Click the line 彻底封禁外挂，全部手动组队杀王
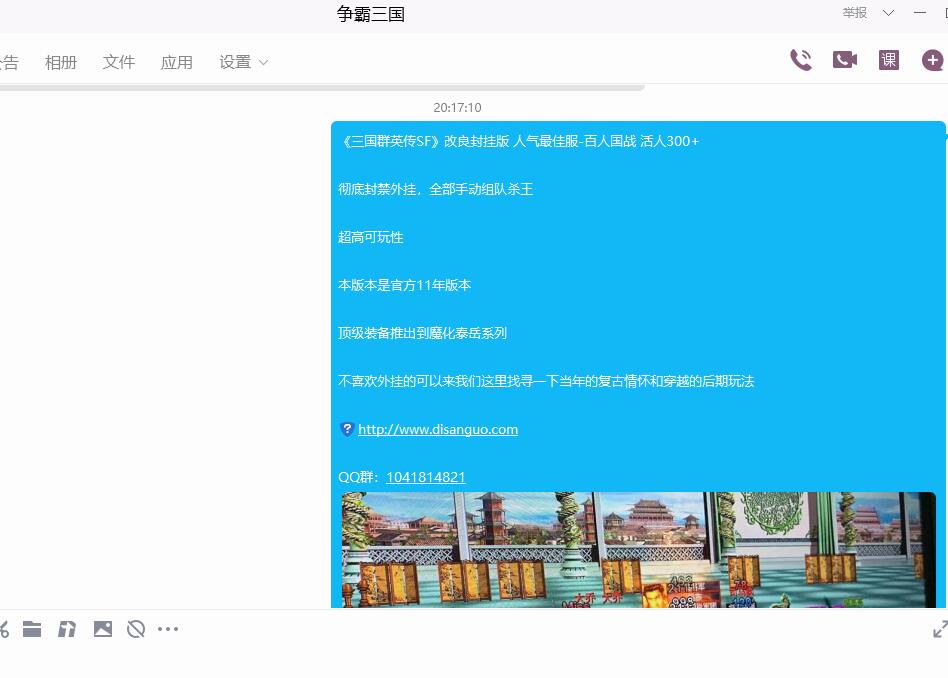Image resolution: width=948 pixels, height=678 pixels. (x=435, y=189)
